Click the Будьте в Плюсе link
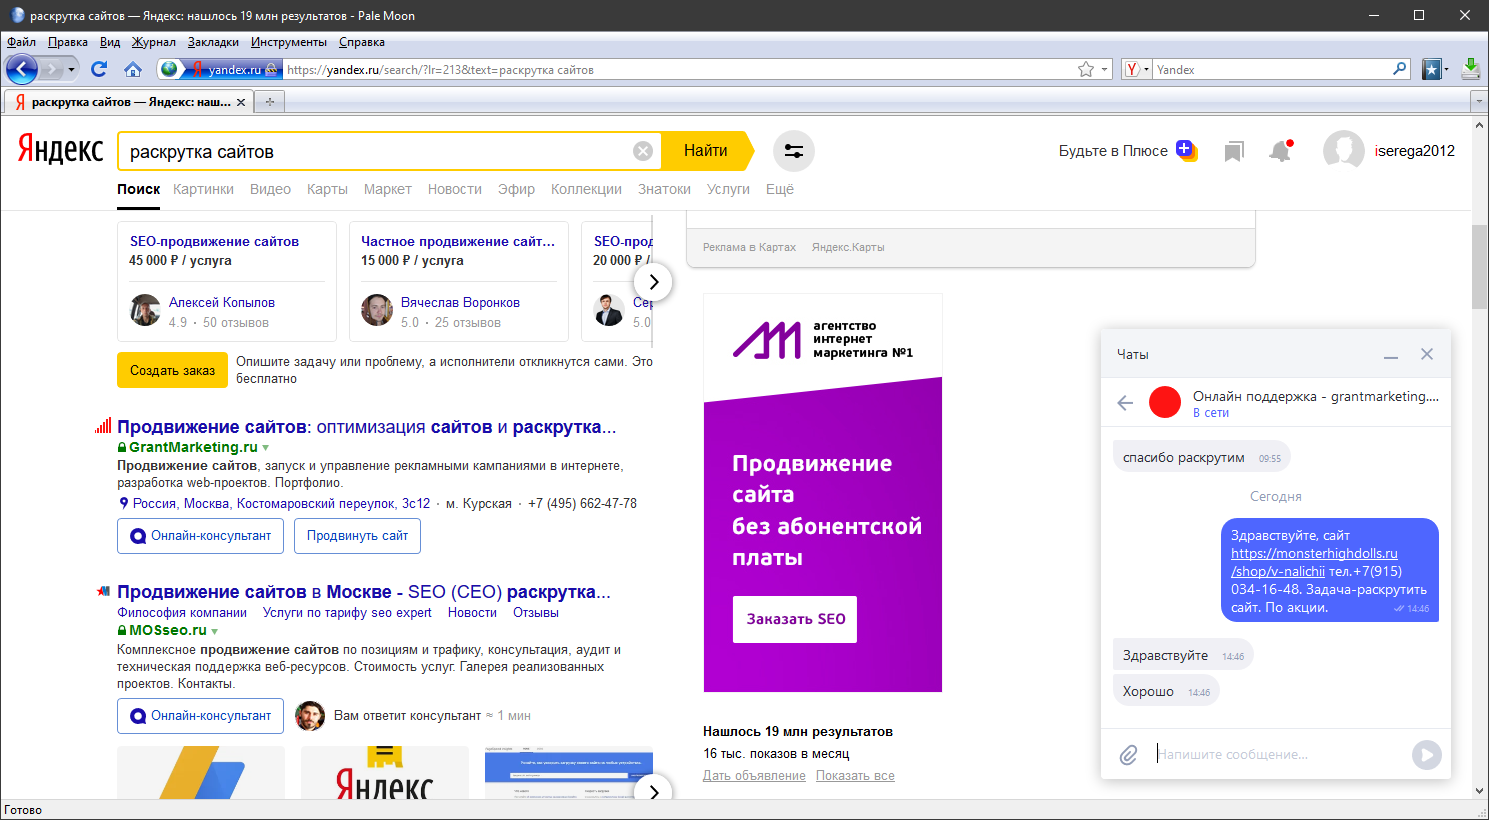 [1113, 151]
